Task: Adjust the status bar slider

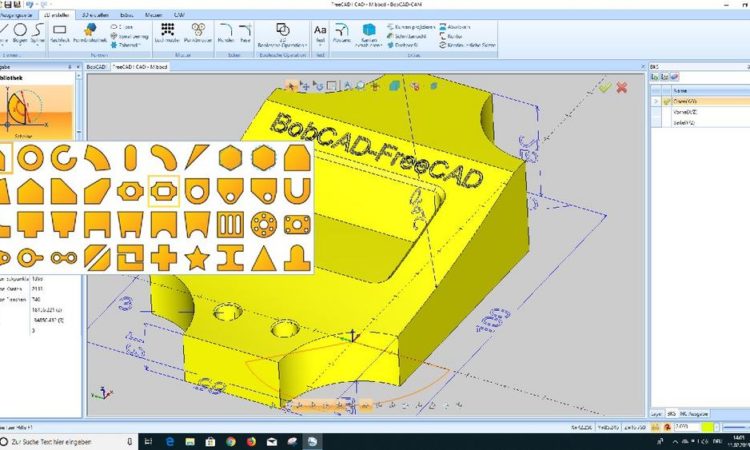Action: pyautogui.click(x=736, y=427)
